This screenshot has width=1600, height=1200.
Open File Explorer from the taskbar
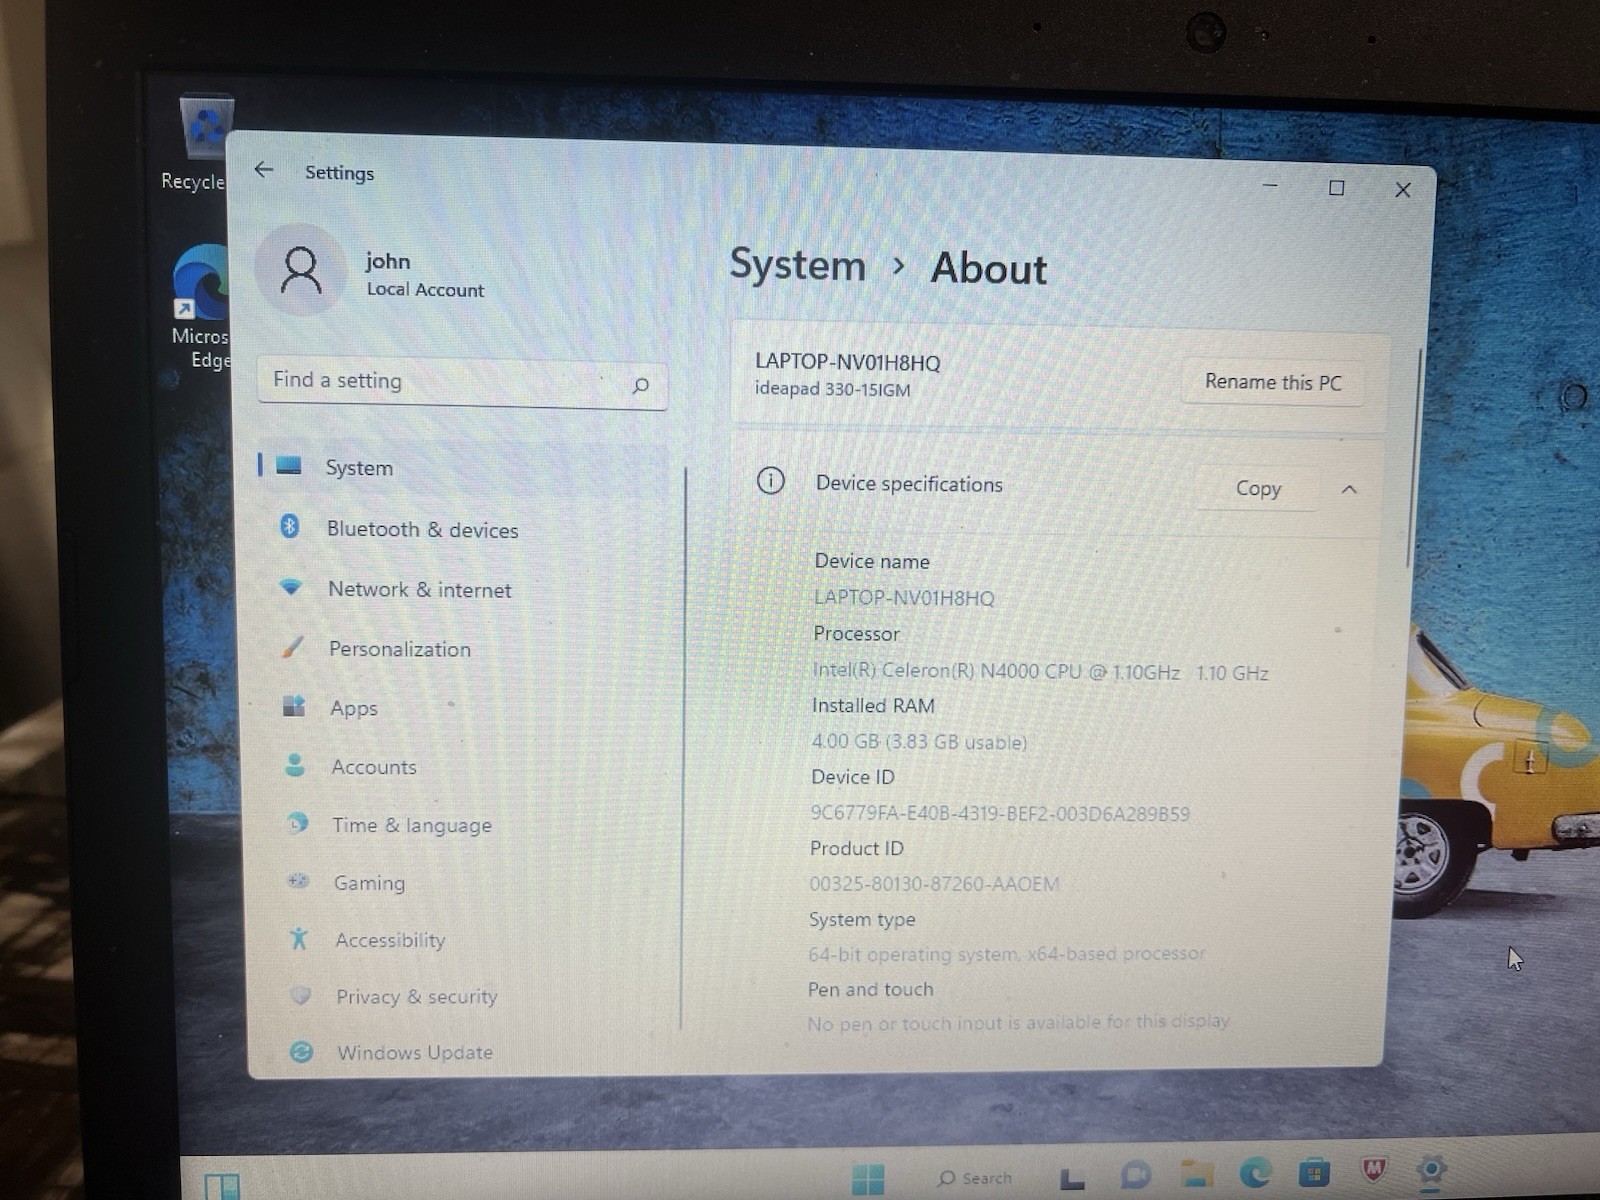coord(1196,1174)
